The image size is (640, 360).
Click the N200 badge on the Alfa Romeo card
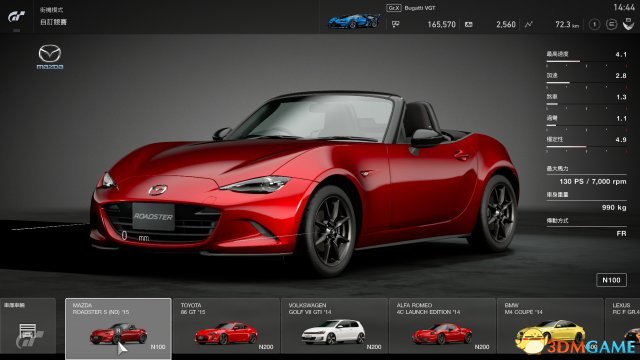pos(482,347)
